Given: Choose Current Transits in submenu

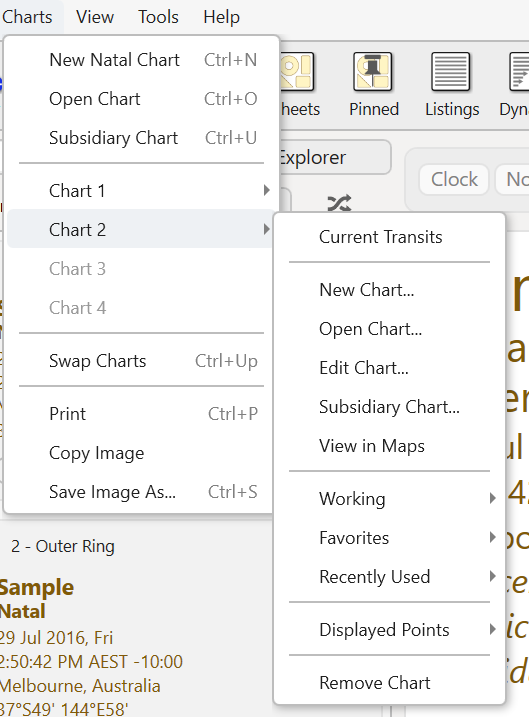Looking at the screenshot, I should click(x=389, y=237).
